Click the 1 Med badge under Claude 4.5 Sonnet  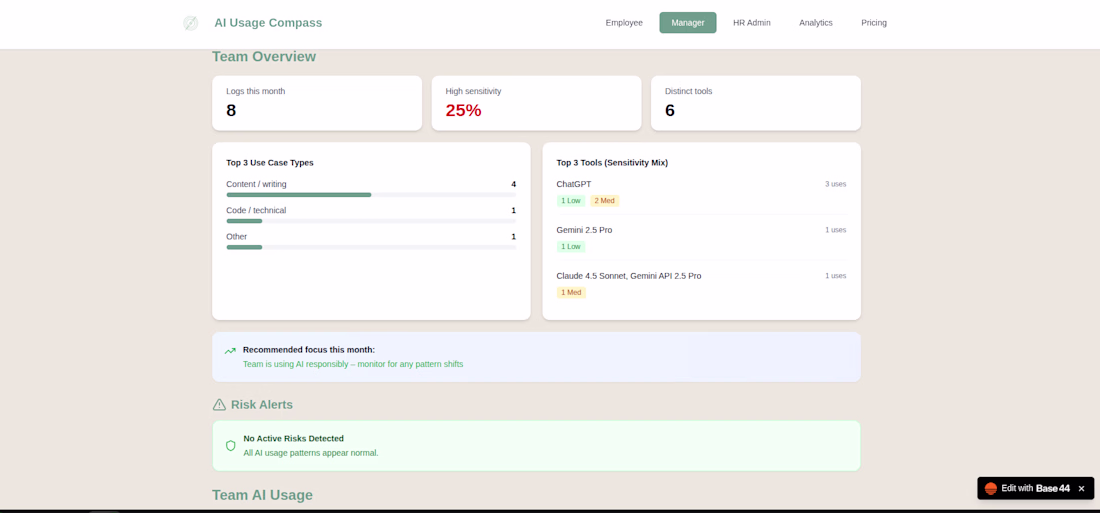click(571, 292)
